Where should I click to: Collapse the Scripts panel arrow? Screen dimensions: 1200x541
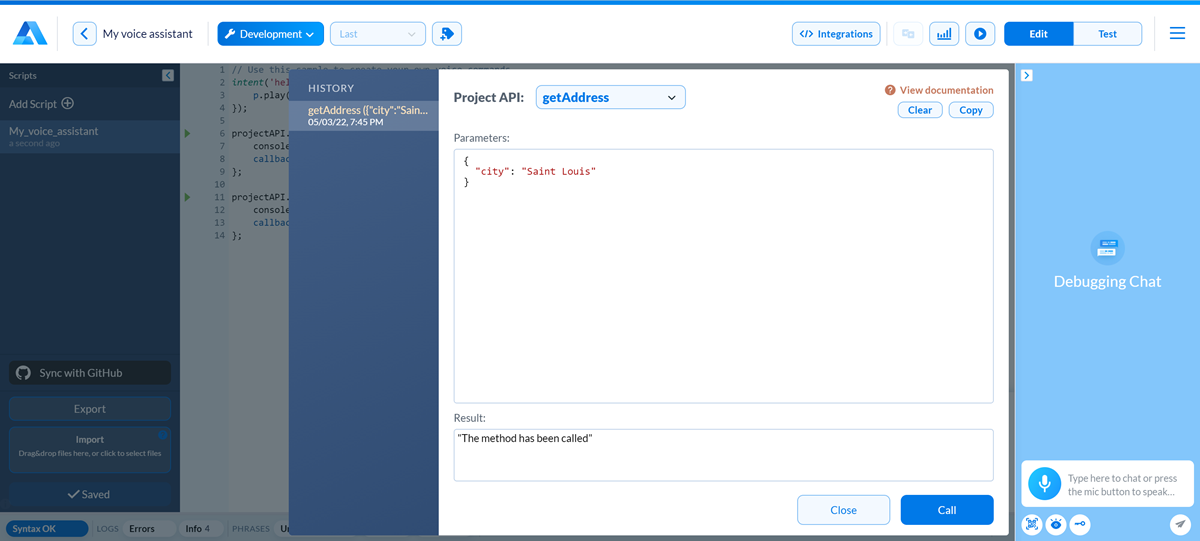click(168, 75)
